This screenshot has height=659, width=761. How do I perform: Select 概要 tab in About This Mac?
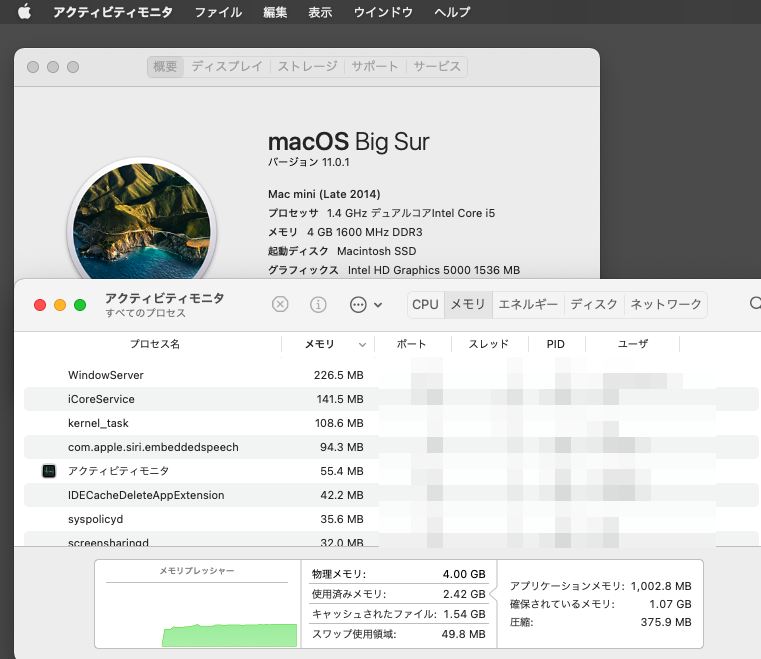[165, 66]
